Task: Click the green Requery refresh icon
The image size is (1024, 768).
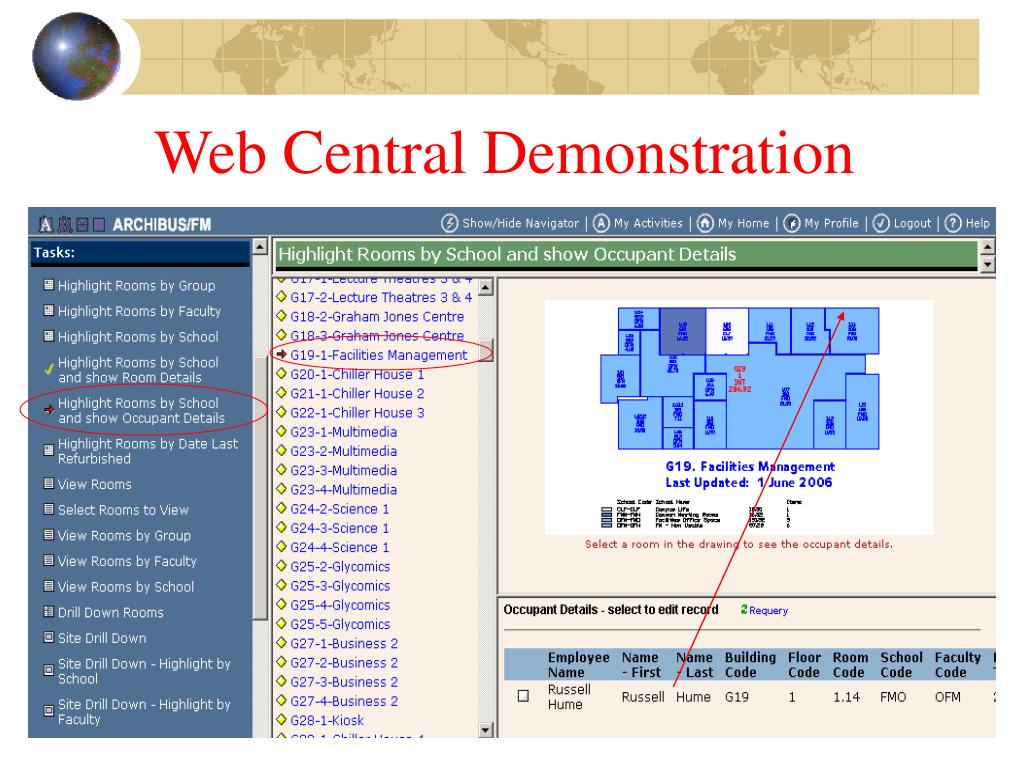Action: tap(744, 609)
